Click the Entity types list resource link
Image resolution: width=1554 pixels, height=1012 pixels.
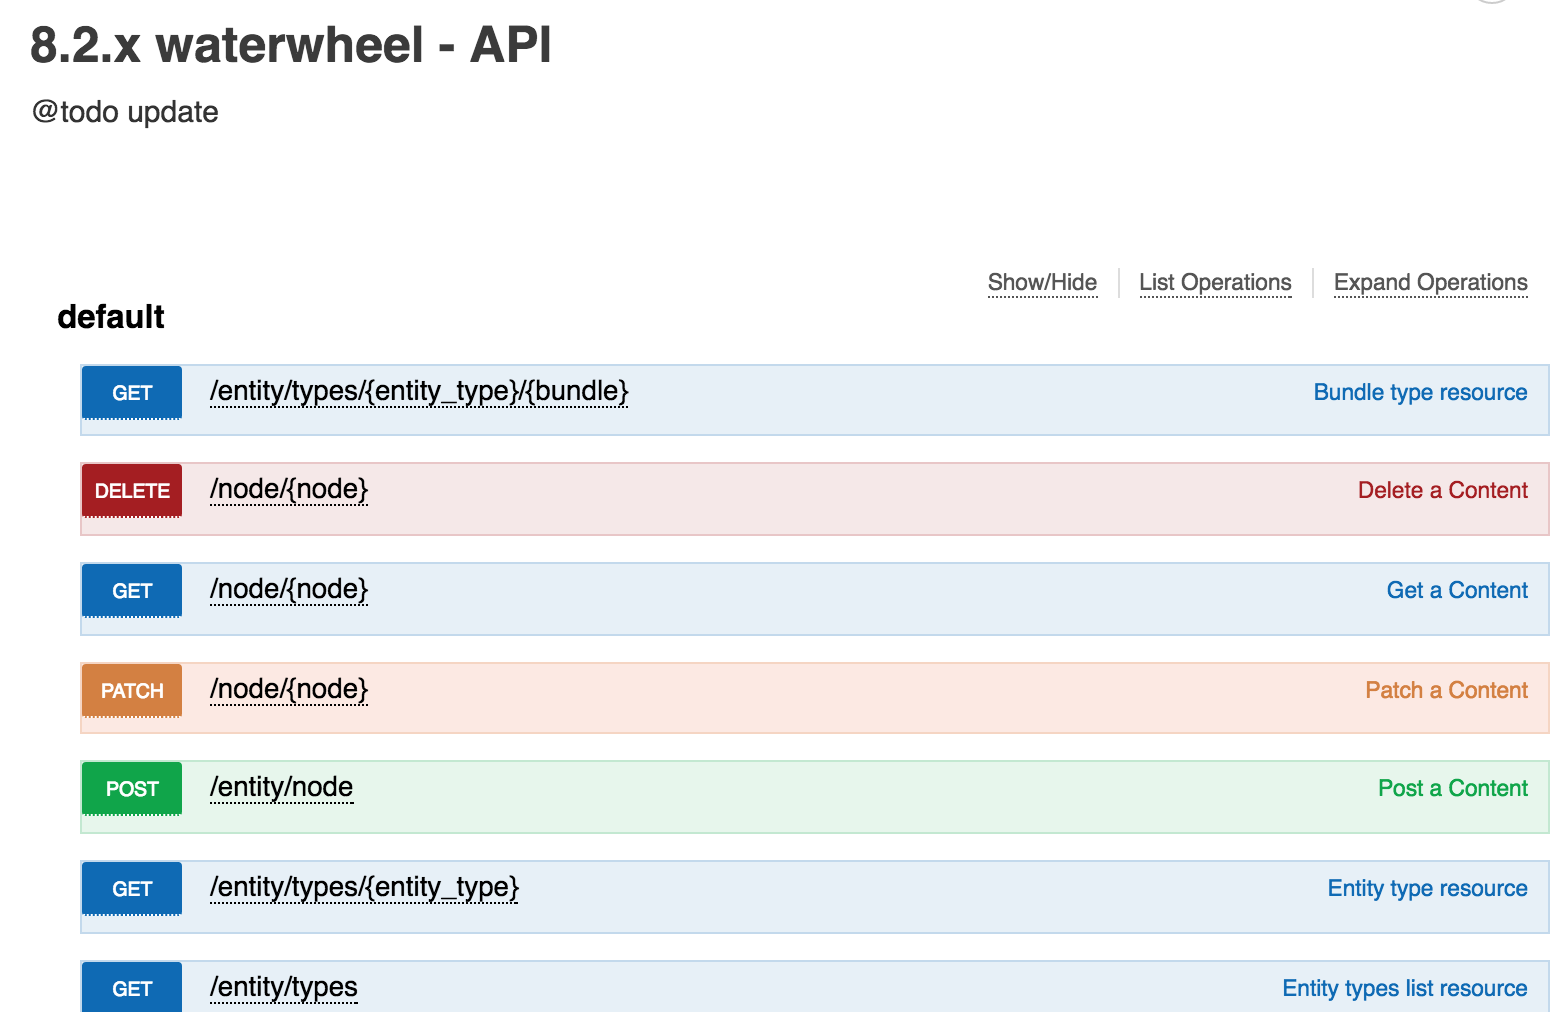[x=1404, y=987]
